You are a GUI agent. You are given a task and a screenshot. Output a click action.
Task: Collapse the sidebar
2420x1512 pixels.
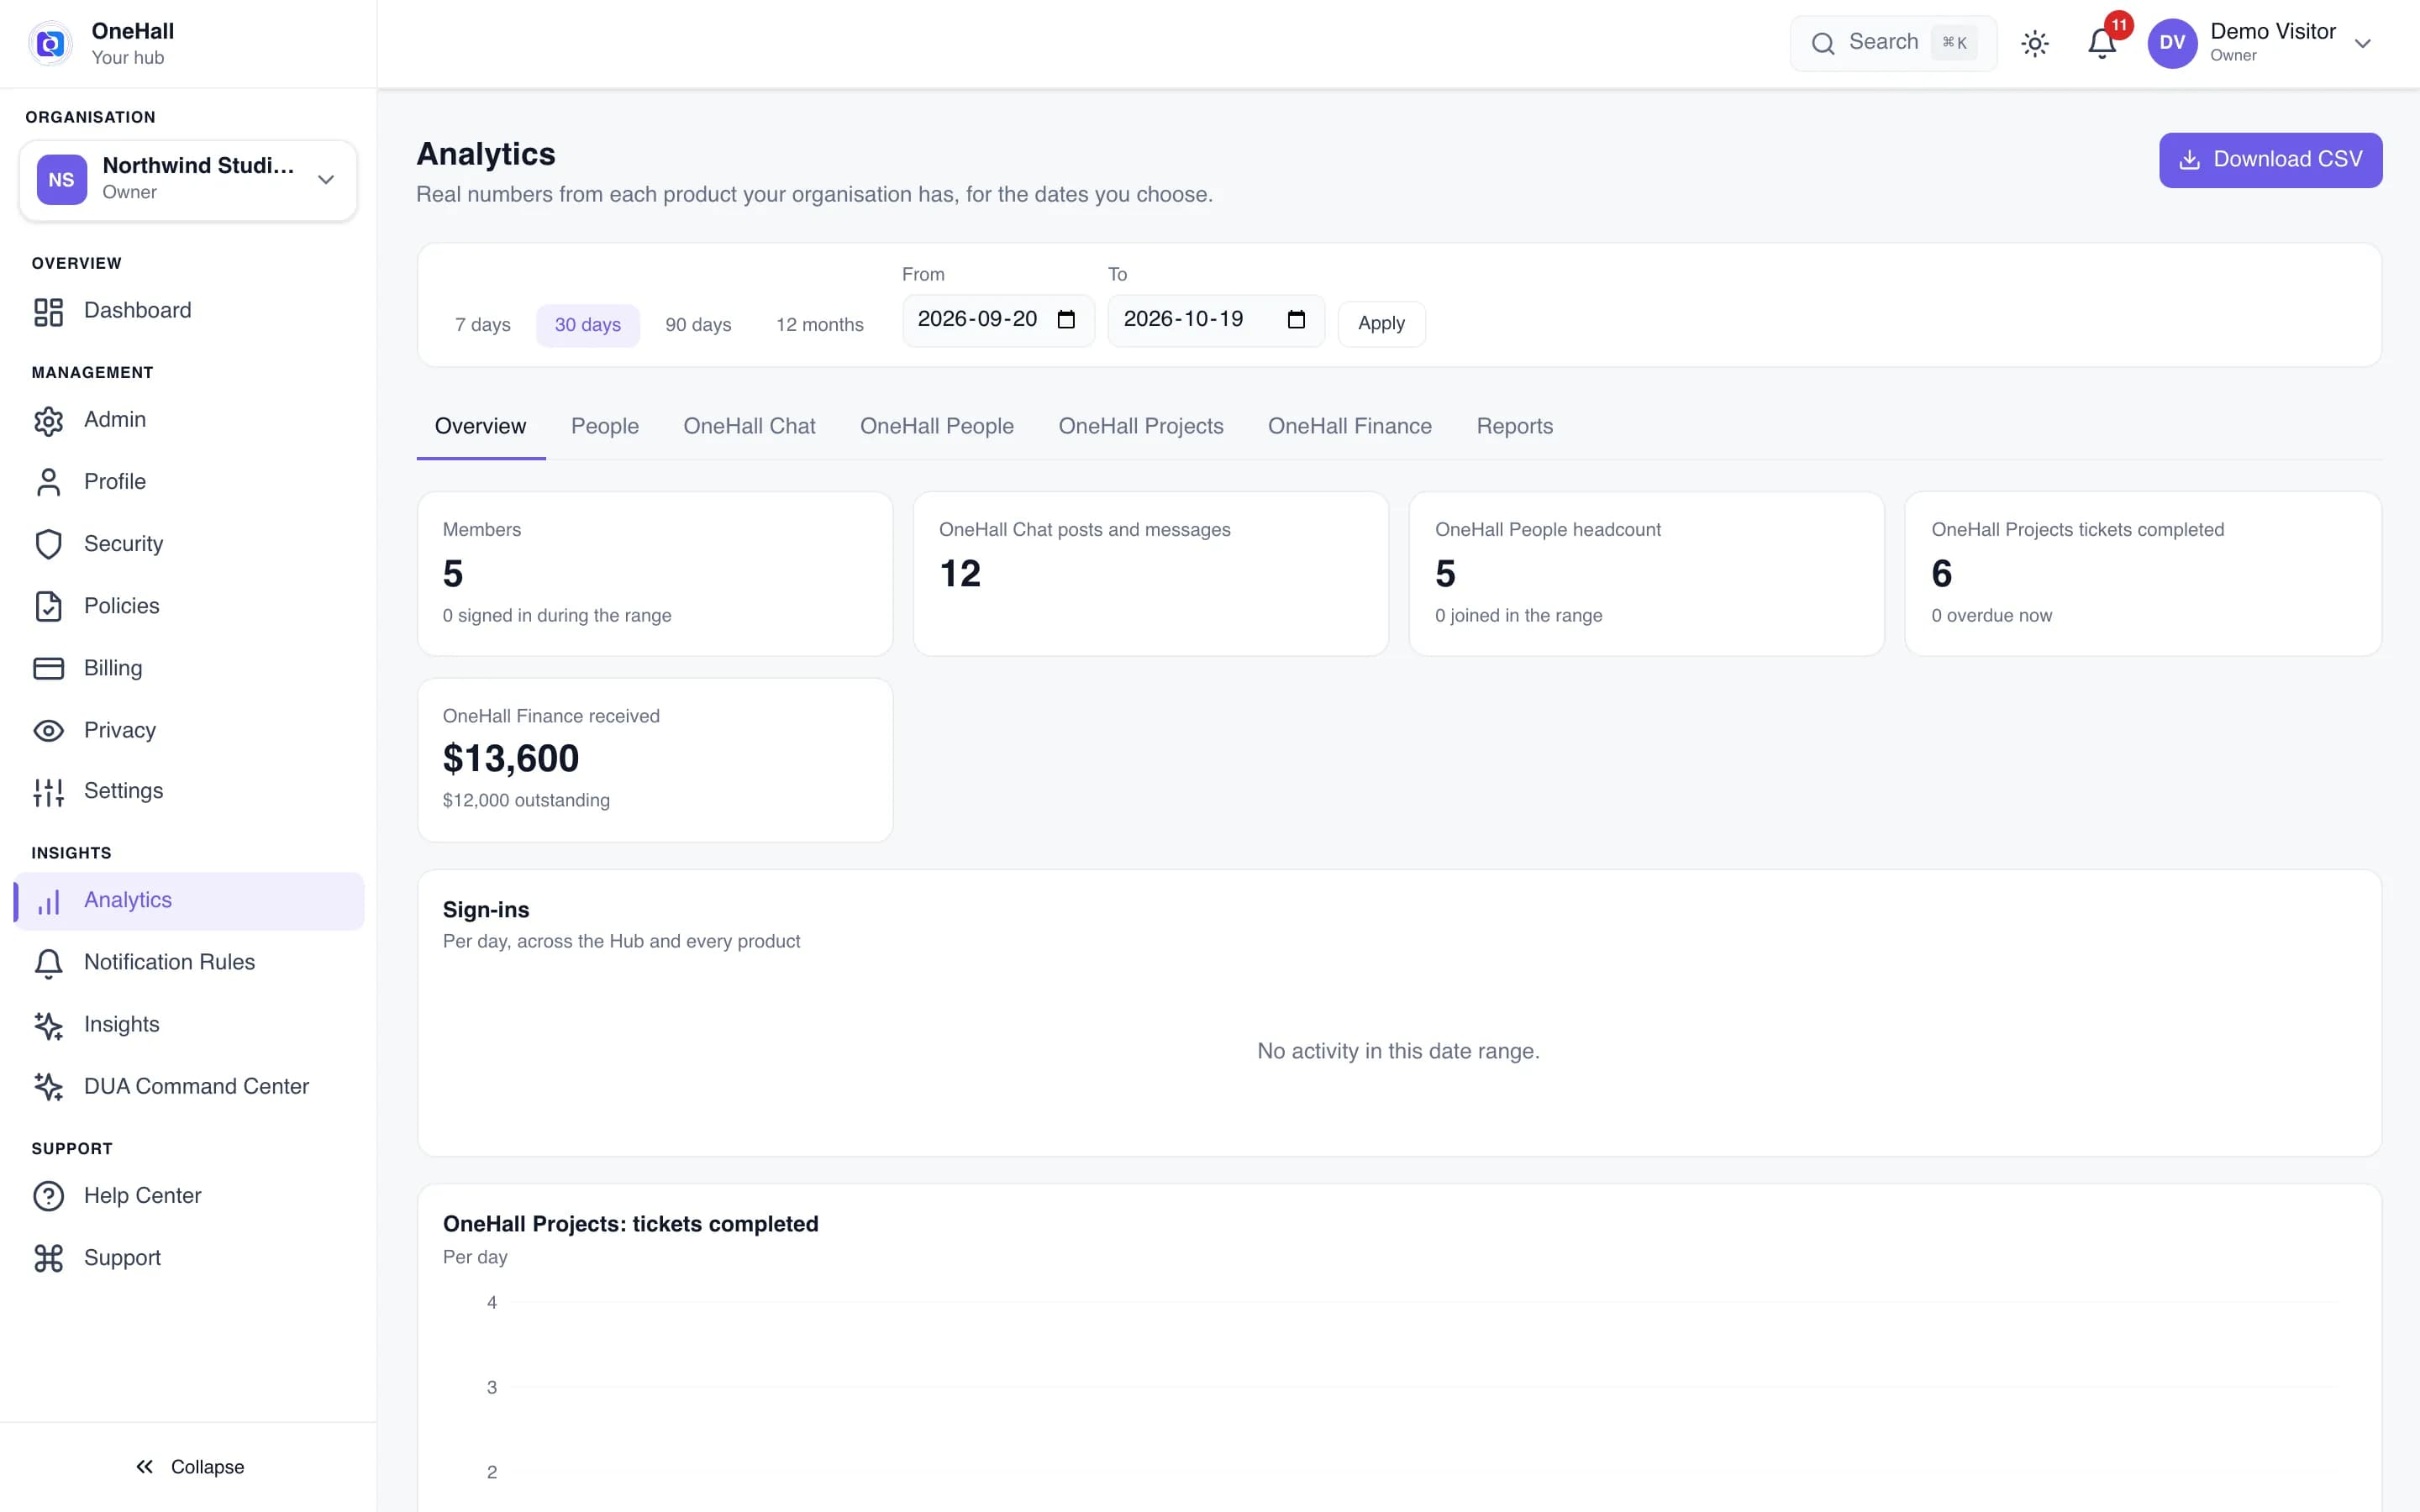189,1467
